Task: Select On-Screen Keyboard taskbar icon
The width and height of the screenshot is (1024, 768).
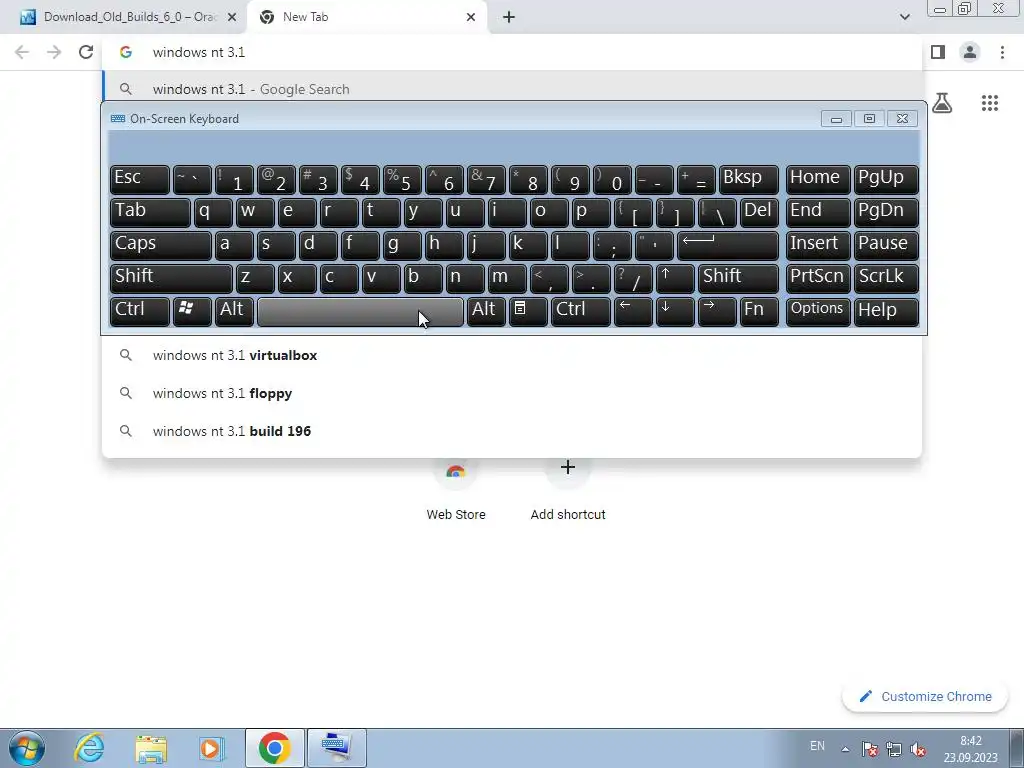Action: [x=337, y=748]
